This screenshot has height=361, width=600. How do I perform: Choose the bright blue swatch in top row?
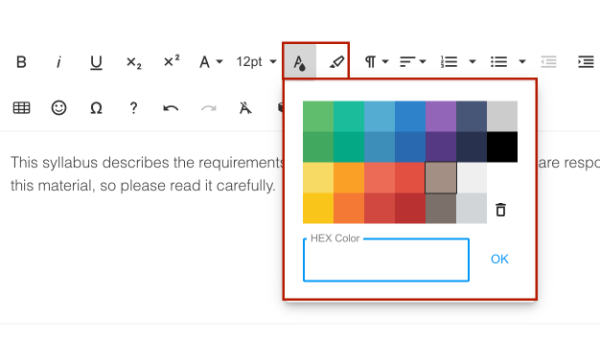click(410, 116)
